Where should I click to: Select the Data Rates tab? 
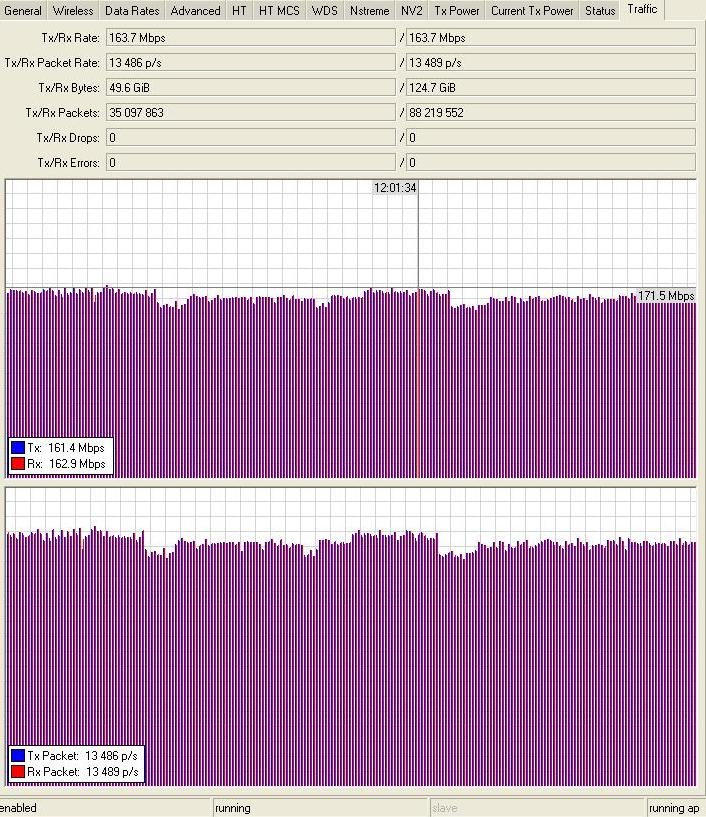pyautogui.click(x=132, y=10)
